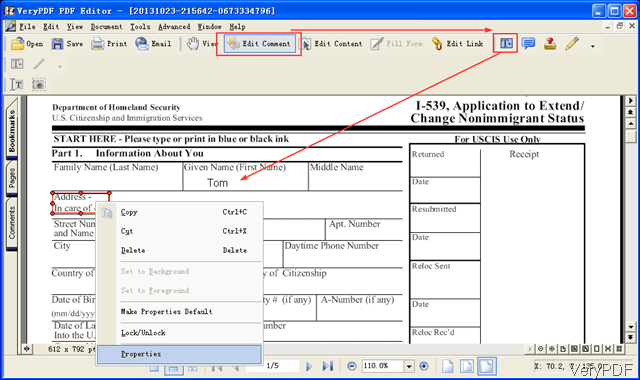The width and height of the screenshot is (640, 380).
Task: Save the document with the Save button
Action: pos(67,44)
